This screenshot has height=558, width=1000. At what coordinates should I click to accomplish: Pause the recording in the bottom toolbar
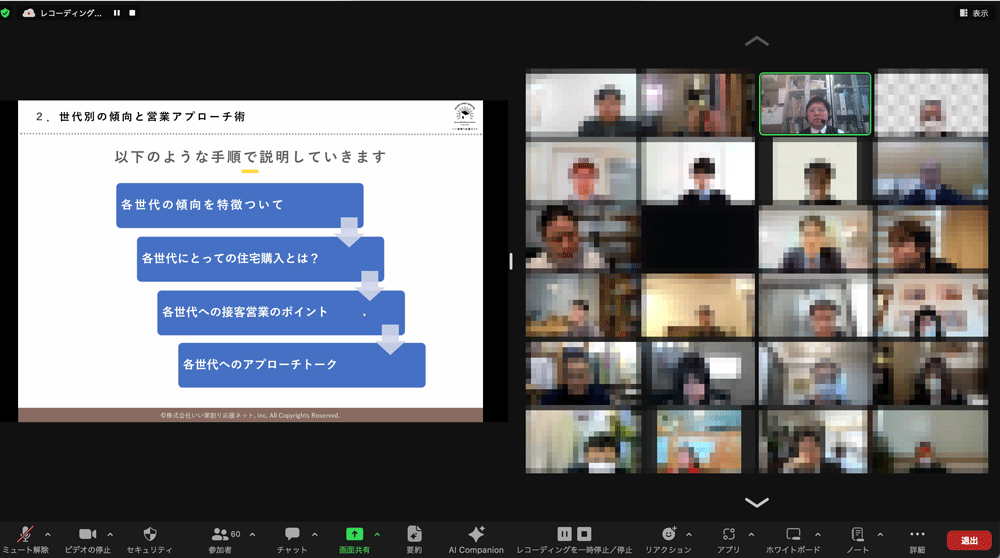(564, 534)
